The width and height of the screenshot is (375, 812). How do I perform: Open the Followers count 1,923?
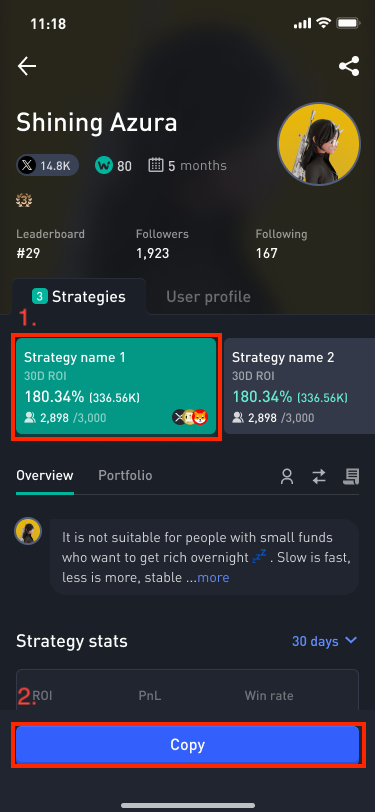(162, 244)
